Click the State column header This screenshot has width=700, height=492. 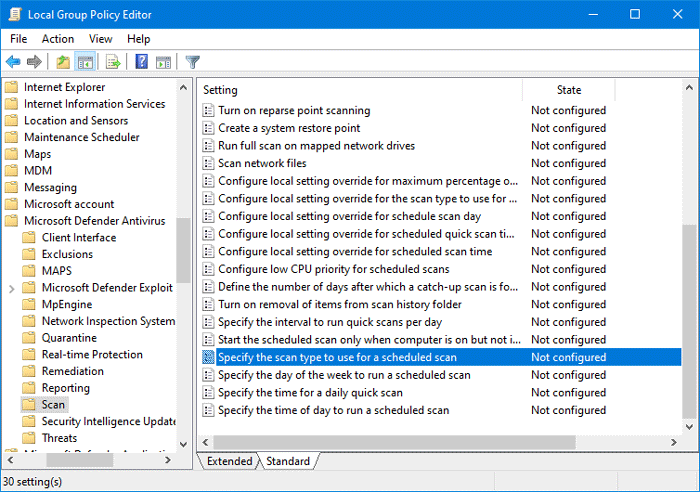[x=569, y=90]
